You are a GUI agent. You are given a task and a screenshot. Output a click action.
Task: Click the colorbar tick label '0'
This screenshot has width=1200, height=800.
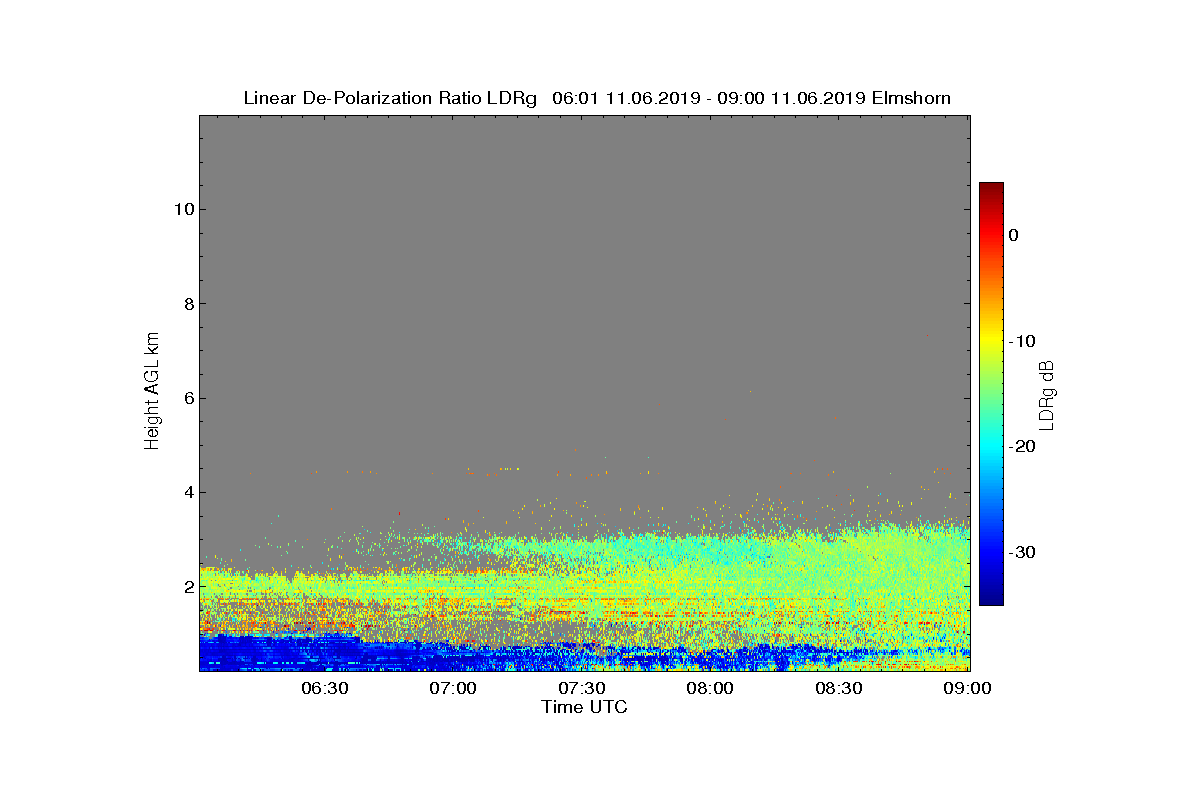1013,235
